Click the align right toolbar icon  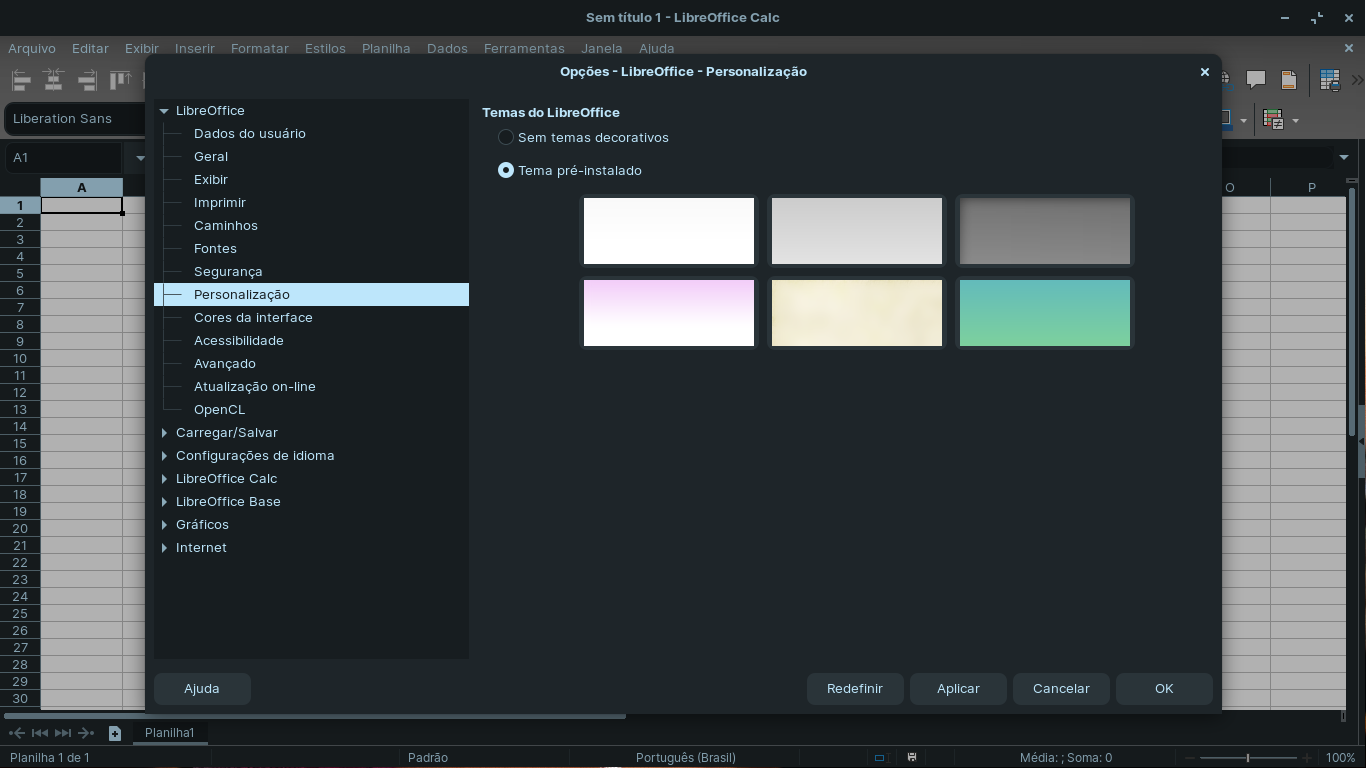tap(87, 80)
